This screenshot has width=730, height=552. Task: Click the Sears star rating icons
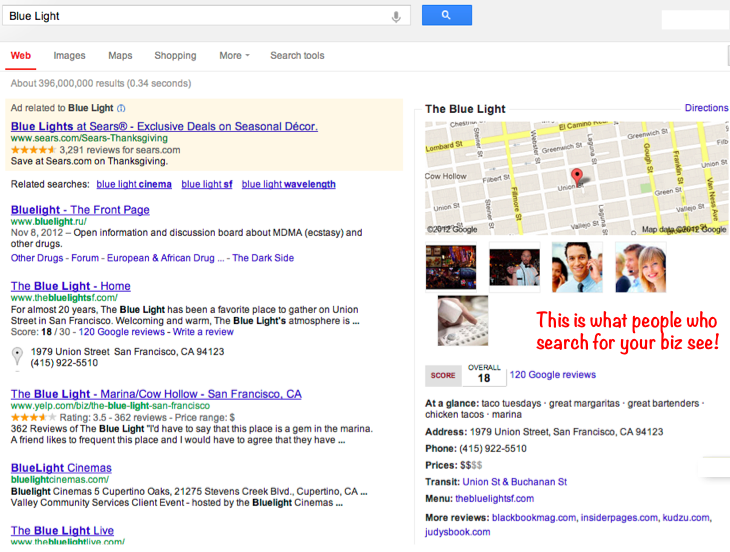33,150
